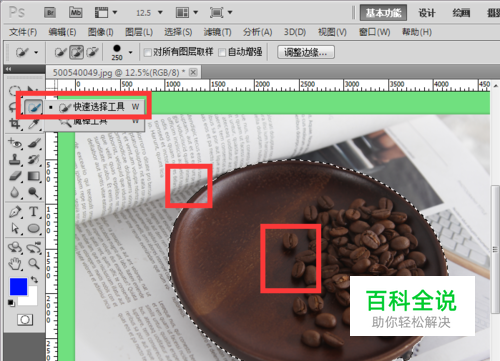This screenshot has width=500, height=361.
Task: Select the Brush tool
Action: point(34,143)
